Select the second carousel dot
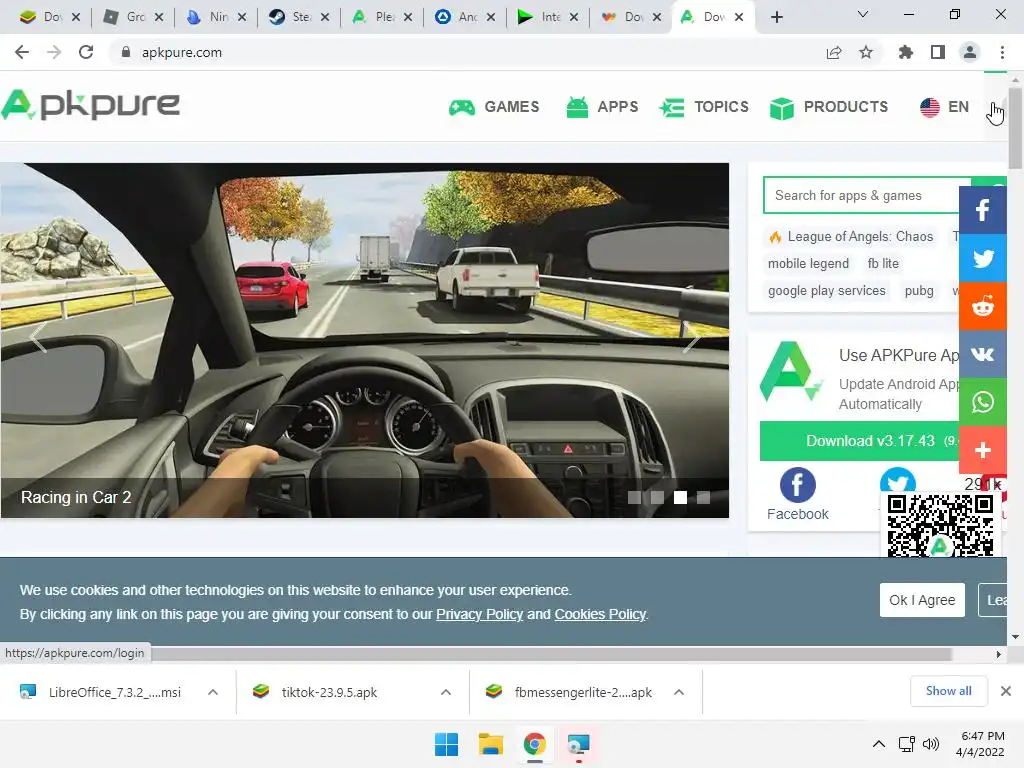The width and height of the screenshot is (1024, 768). pyautogui.click(x=657, y=498)
